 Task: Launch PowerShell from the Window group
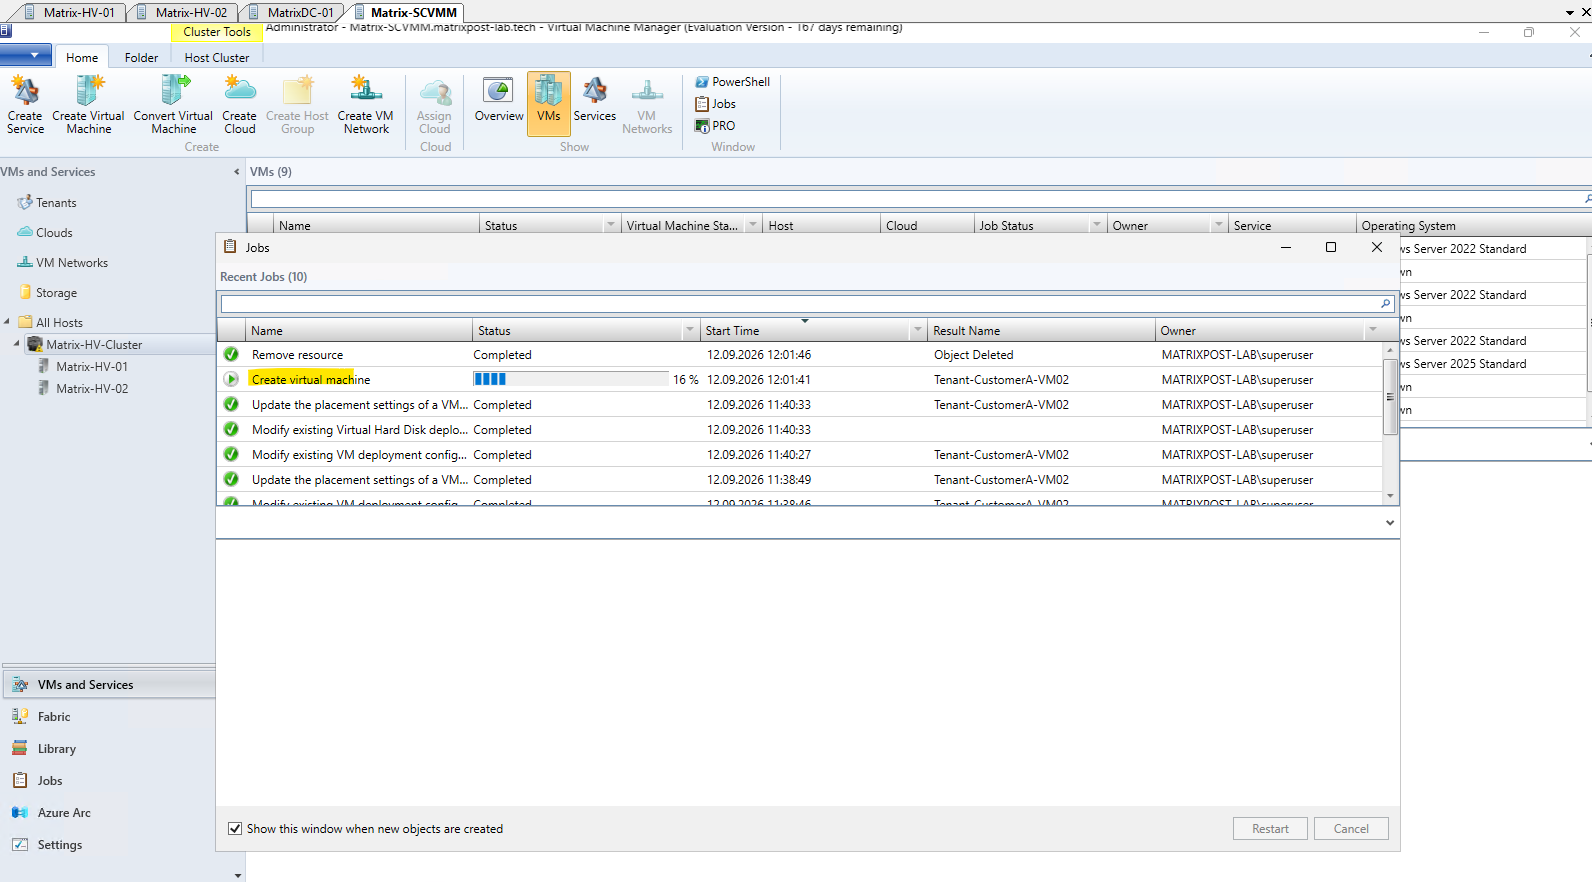click(x=732, y=82)
